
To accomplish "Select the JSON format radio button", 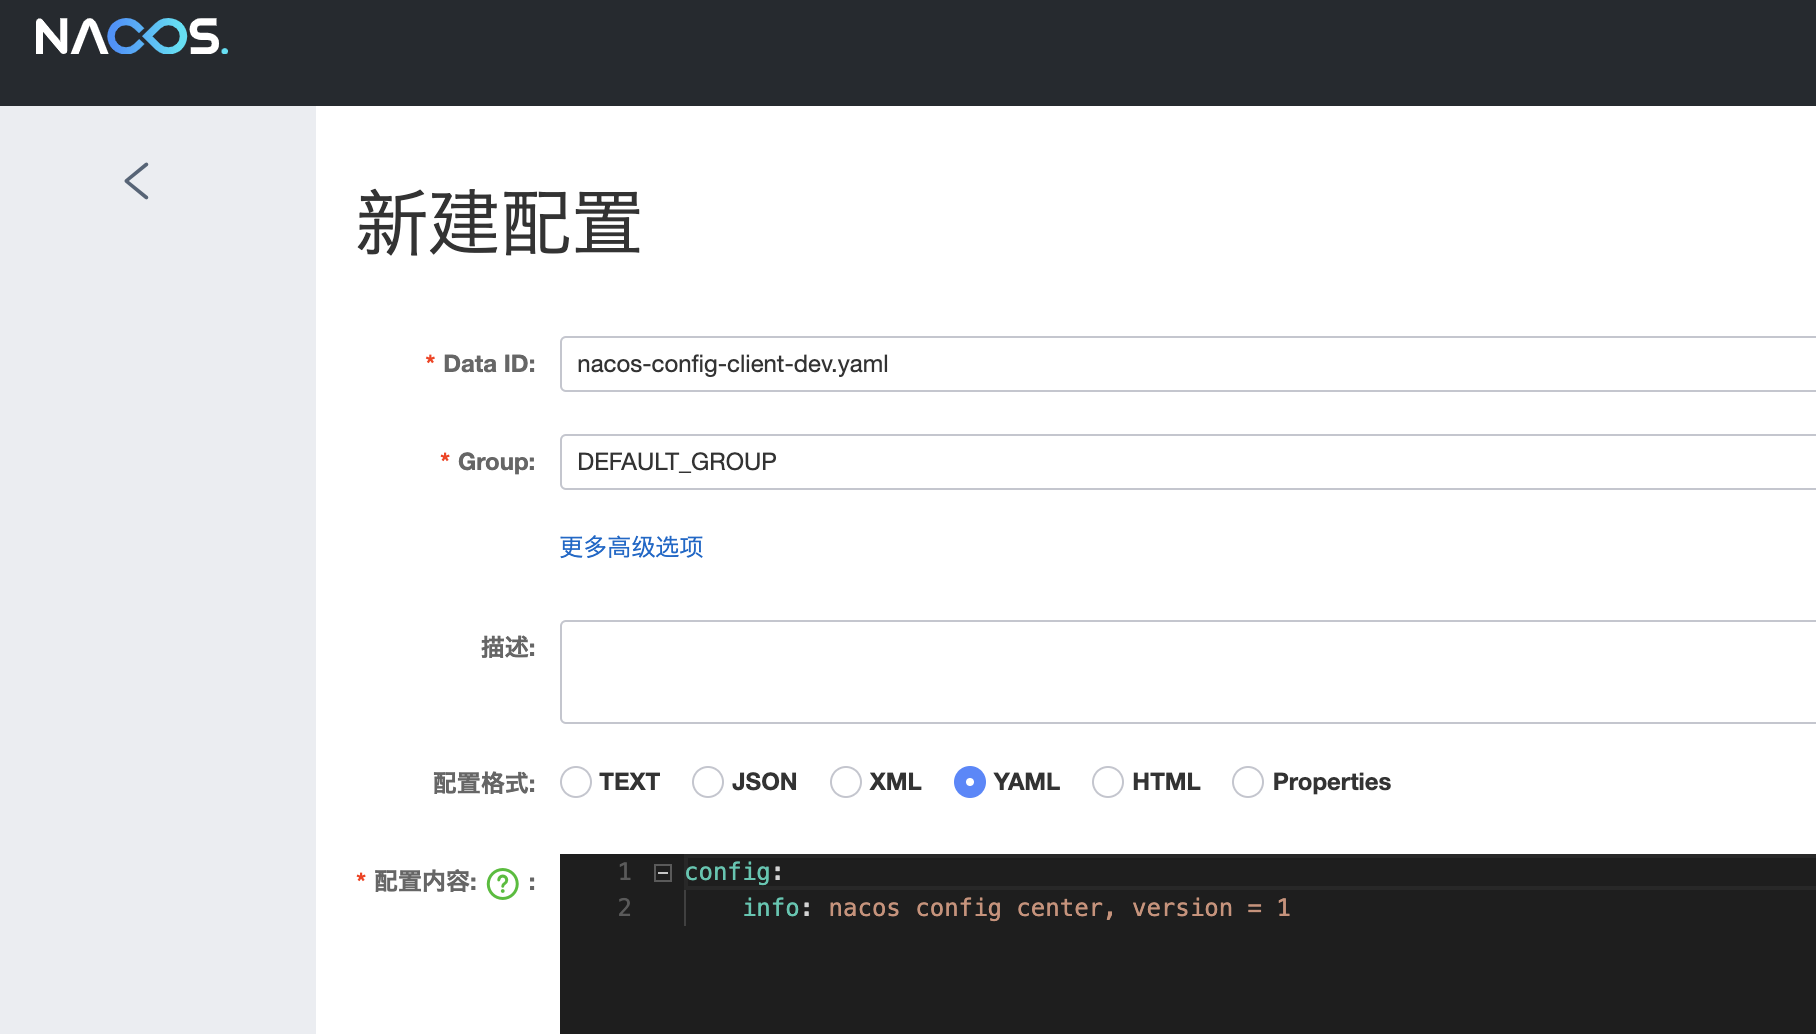I will pyautogui.click(x=708, y=782).
